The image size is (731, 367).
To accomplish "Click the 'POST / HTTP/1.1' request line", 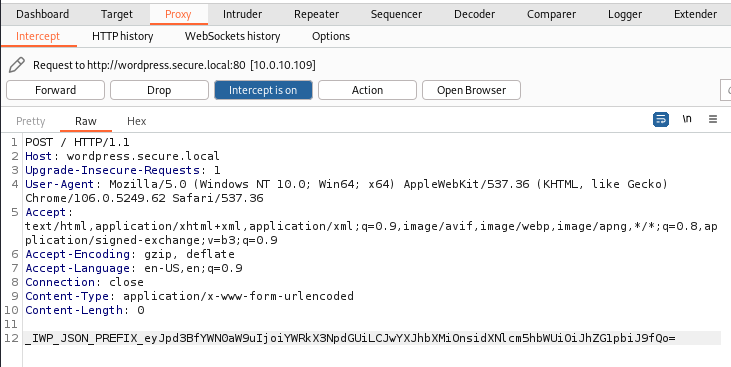I will pyautogui.click(x=77, y=142).
